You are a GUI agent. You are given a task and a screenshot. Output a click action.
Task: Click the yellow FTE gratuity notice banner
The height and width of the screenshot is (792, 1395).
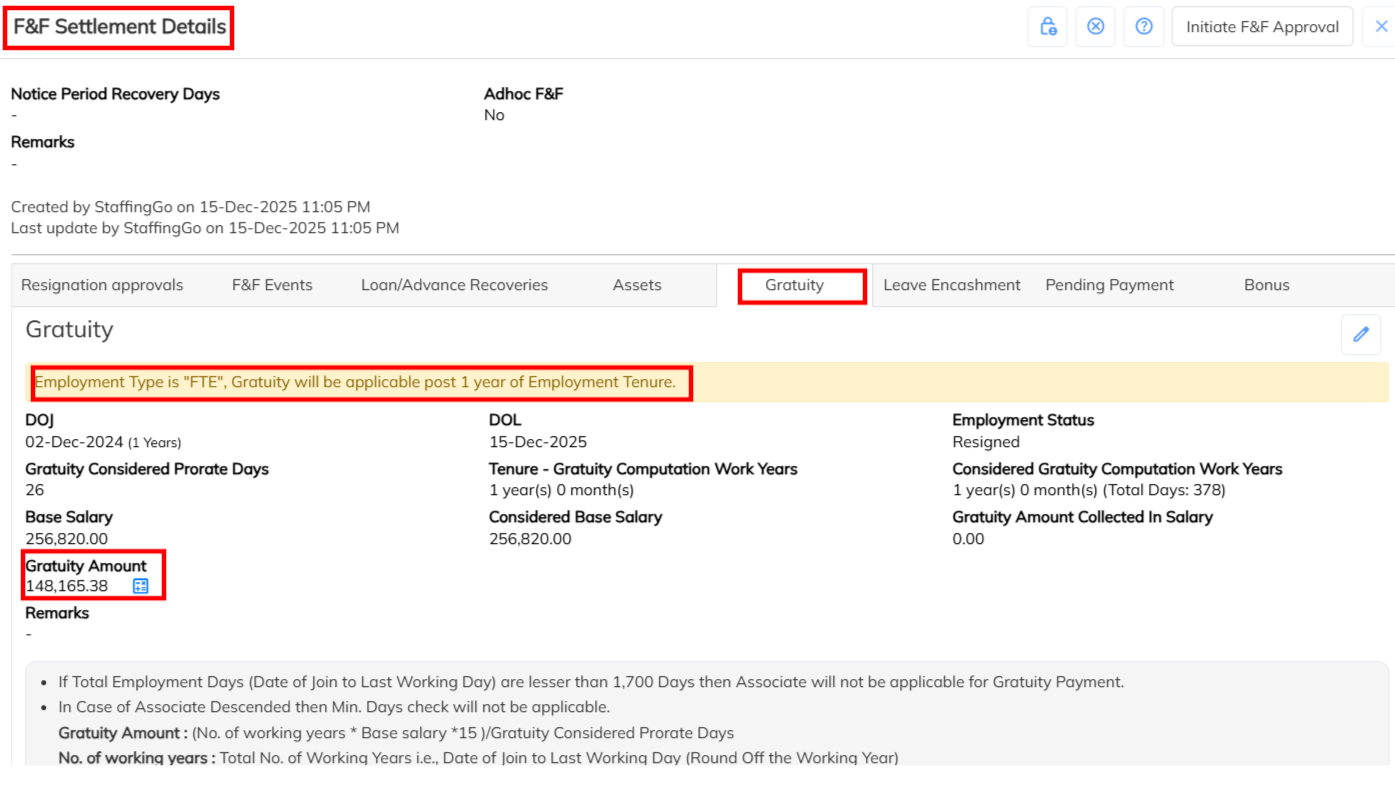pyautogui.click(x=355, y=382)
